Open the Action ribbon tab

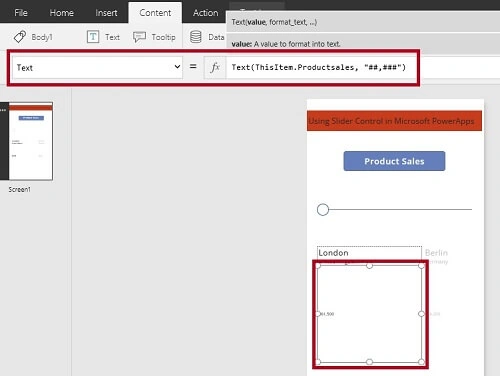tap(205, 13)
